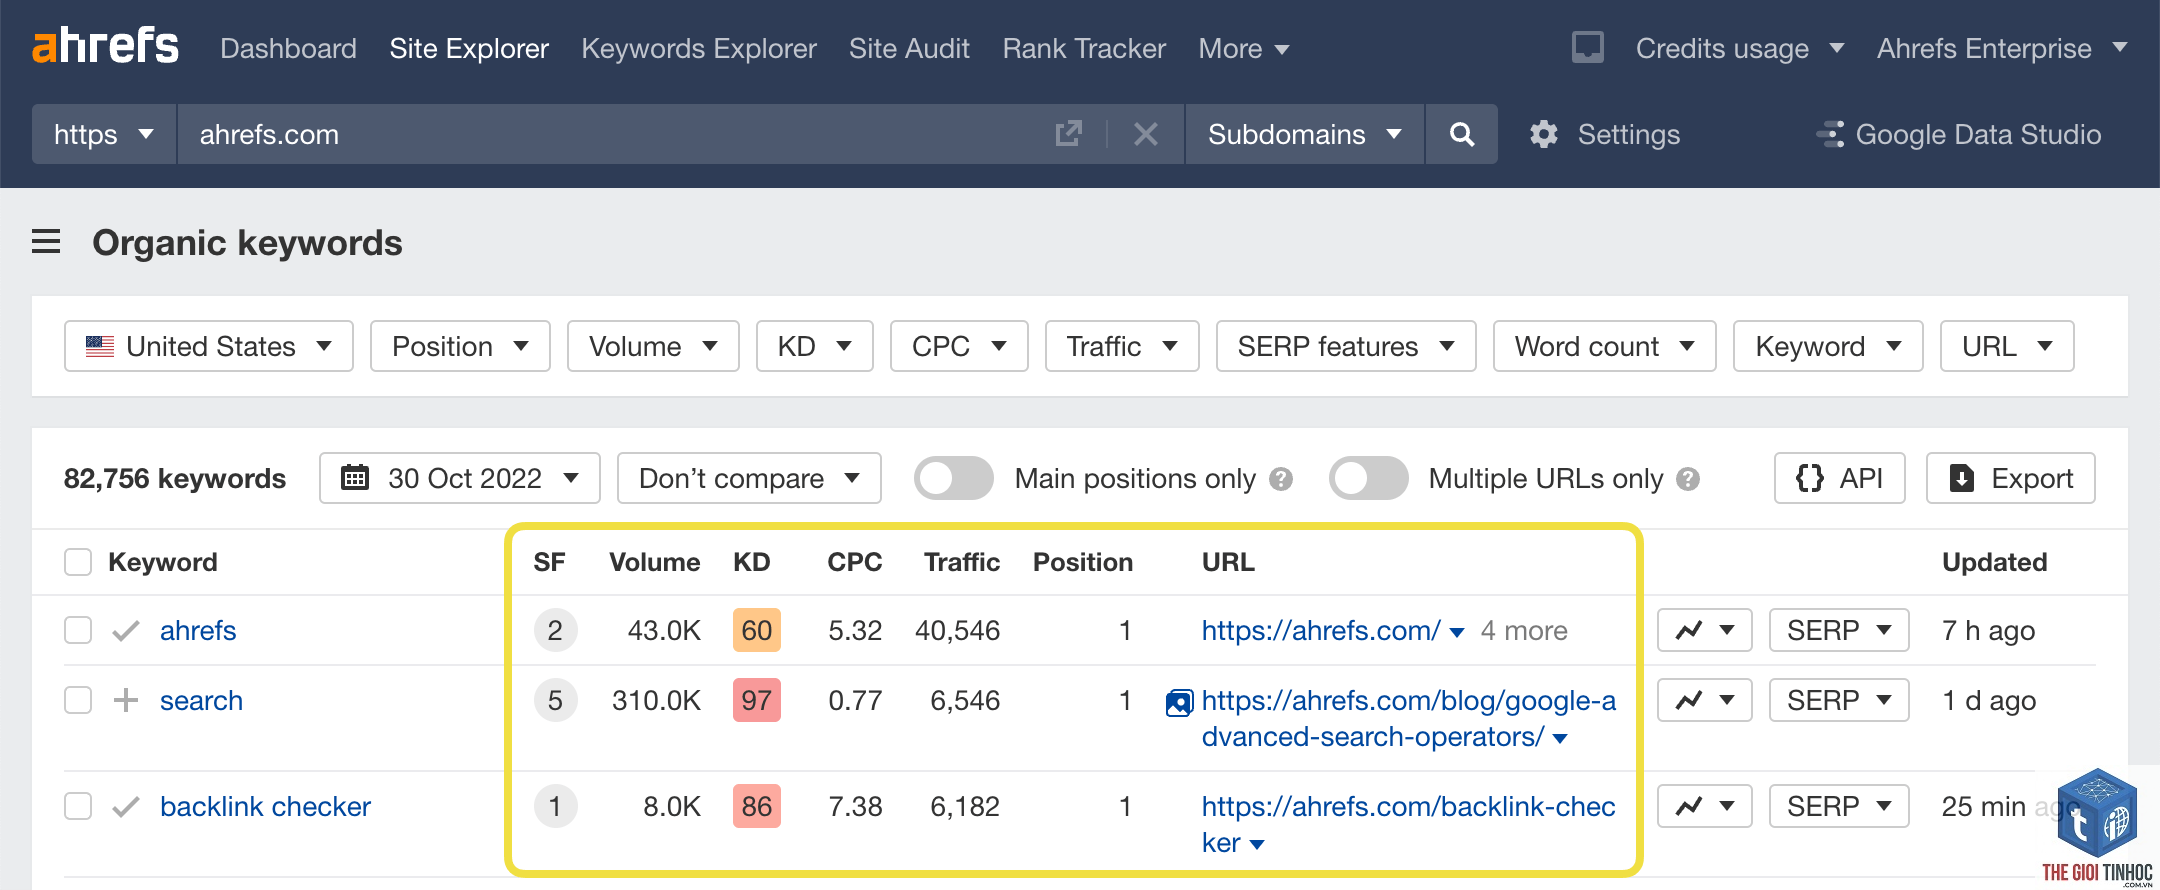The width and height of the screenshot is (2160, 890).
Task: Open the https://ahrefs.com/ URL link
Action: click(x=1321, y=630)
